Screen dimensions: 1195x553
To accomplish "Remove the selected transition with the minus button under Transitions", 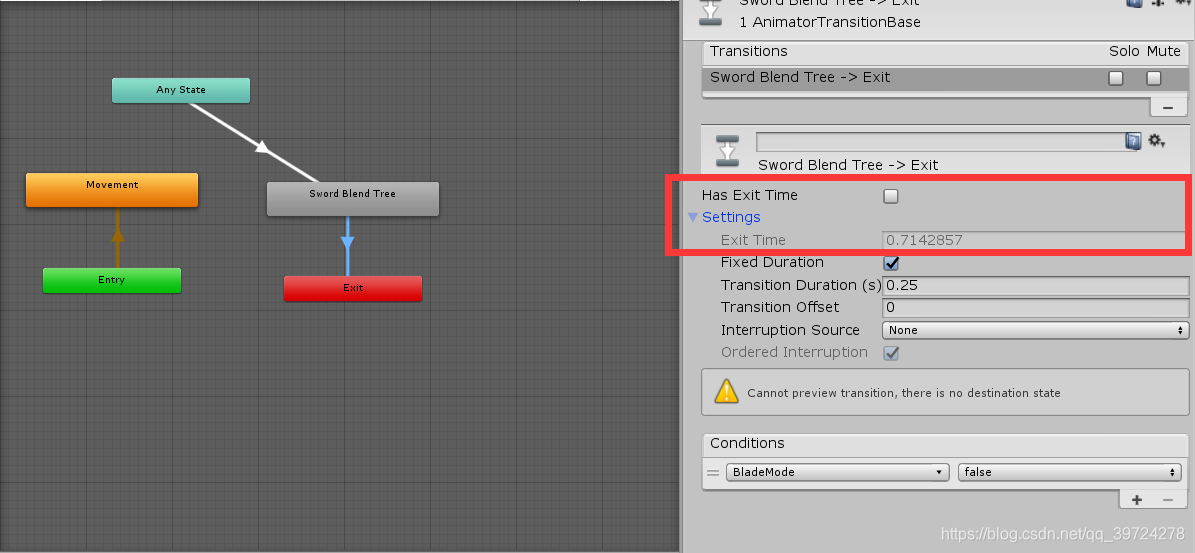I will point(1167,106).
